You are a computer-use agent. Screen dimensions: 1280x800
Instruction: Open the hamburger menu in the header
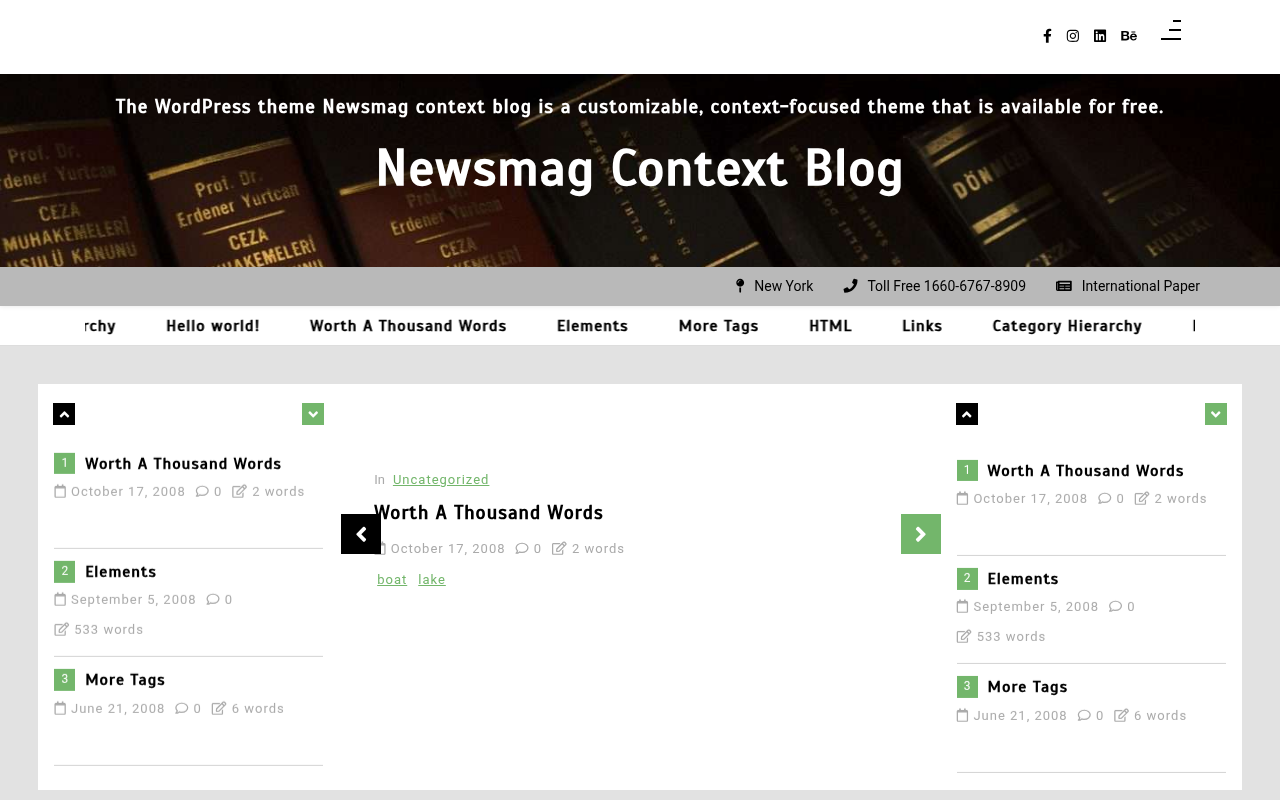coord(1171,30)
